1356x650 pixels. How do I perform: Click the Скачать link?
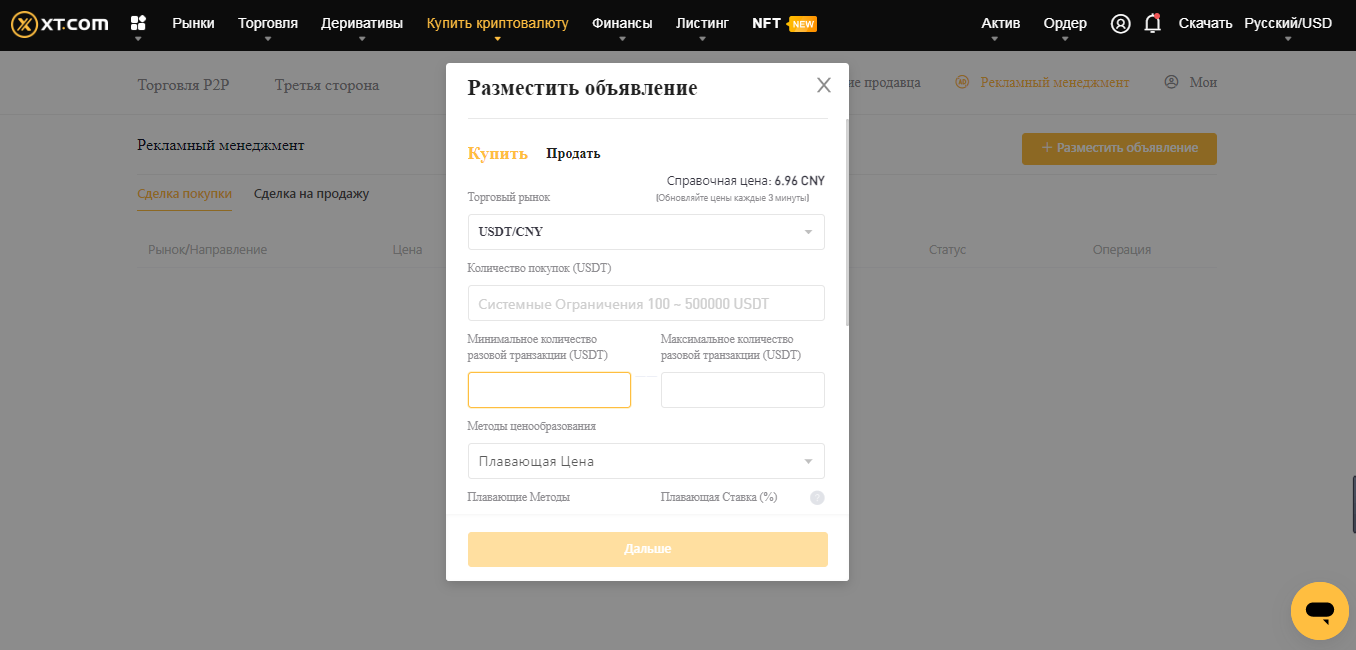tap(1205, 24)
